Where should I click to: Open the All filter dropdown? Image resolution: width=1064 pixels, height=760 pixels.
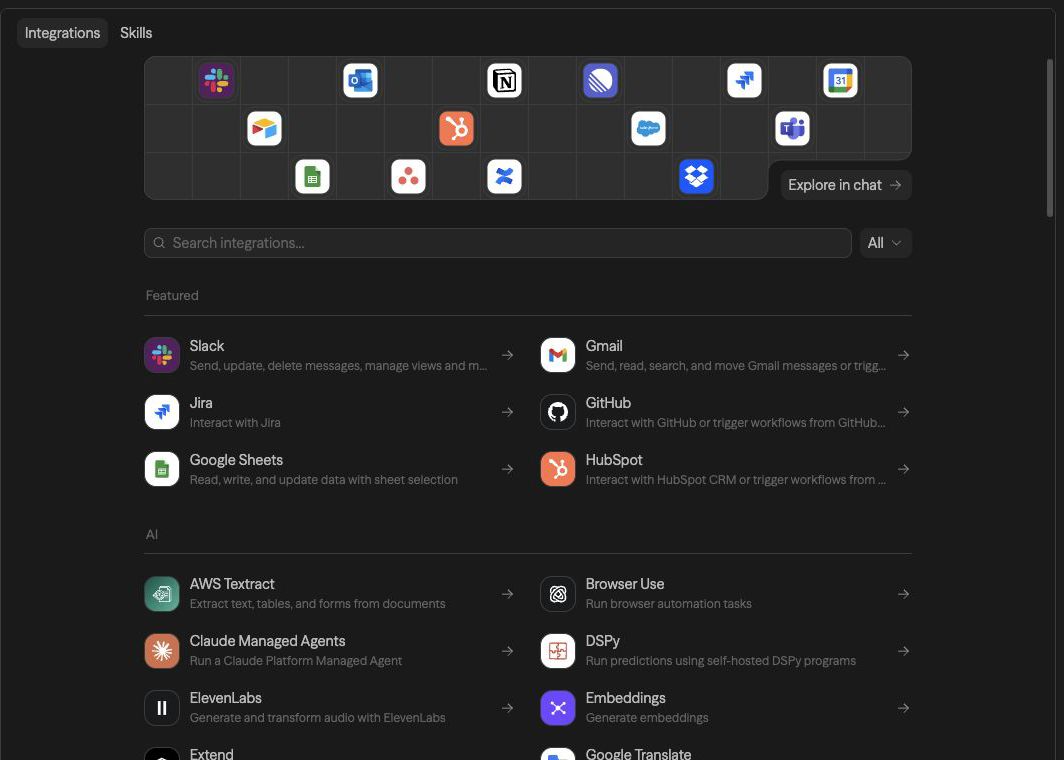tap(885, 243)
